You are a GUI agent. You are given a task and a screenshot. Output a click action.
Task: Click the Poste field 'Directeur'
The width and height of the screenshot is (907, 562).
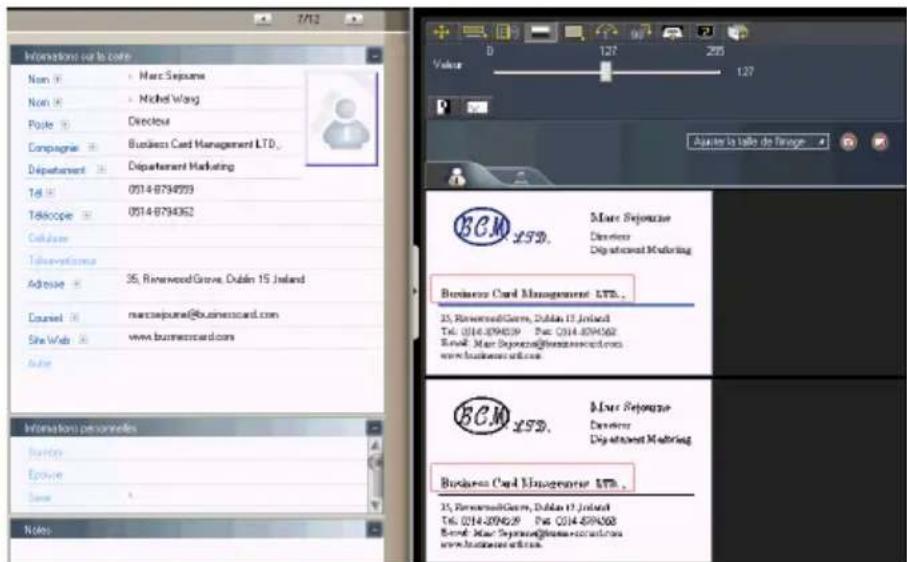click(x=149, y=121)
